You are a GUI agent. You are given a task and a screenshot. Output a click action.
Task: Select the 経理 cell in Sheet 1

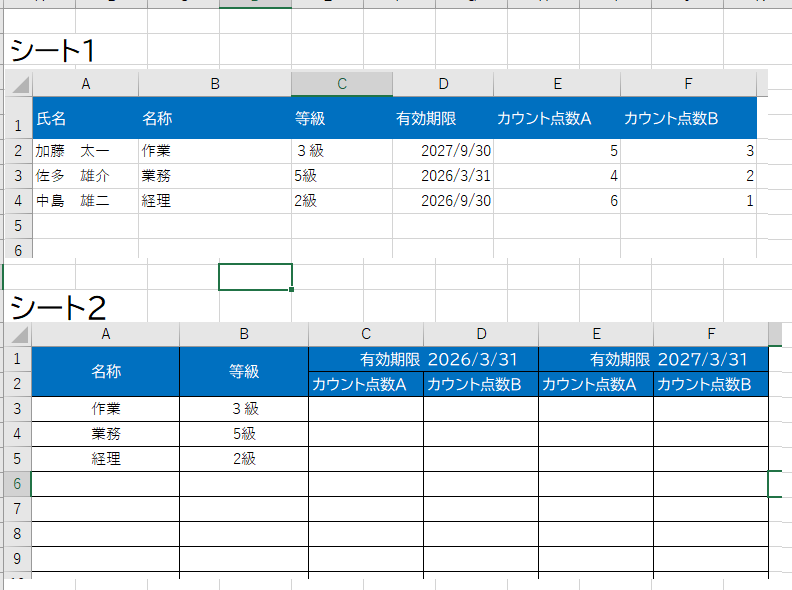[215, 201]
